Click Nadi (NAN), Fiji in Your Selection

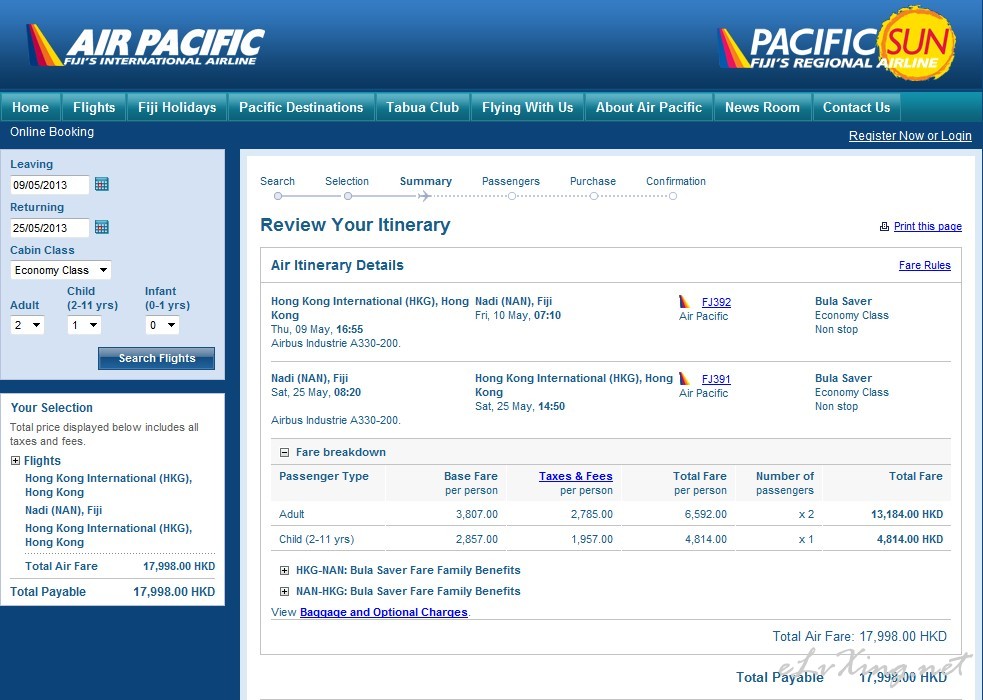(x=63, y=510)
